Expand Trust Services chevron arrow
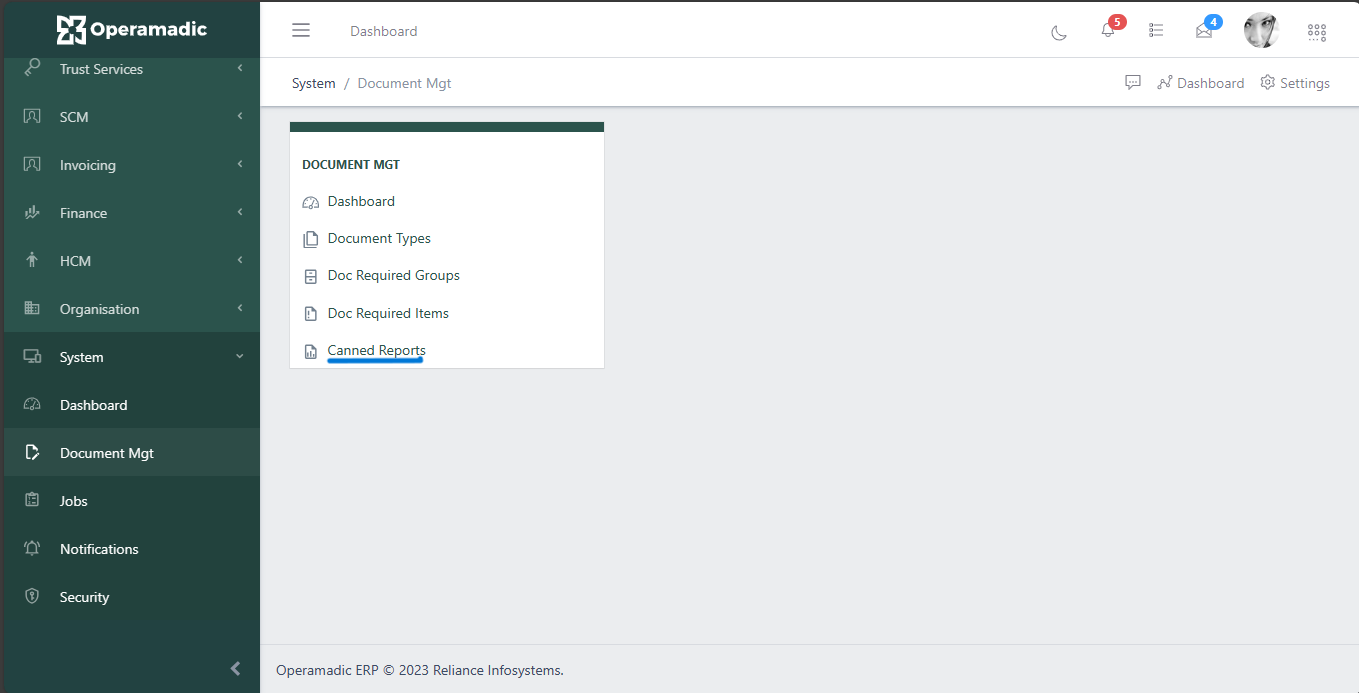 (x=240, y=68)
